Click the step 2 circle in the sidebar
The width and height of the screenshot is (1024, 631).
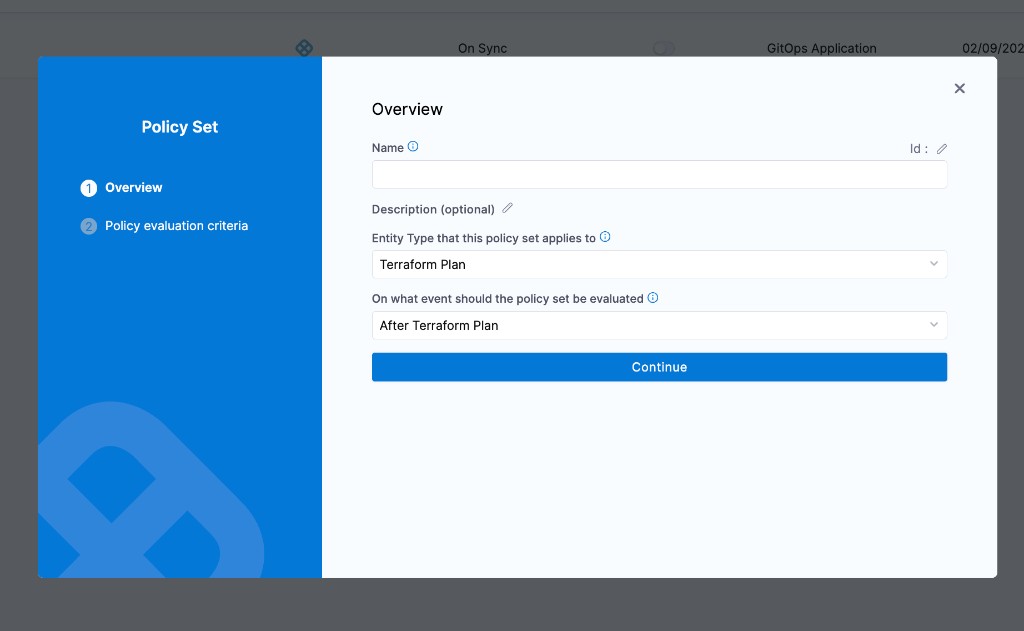(x=89, y=225)
